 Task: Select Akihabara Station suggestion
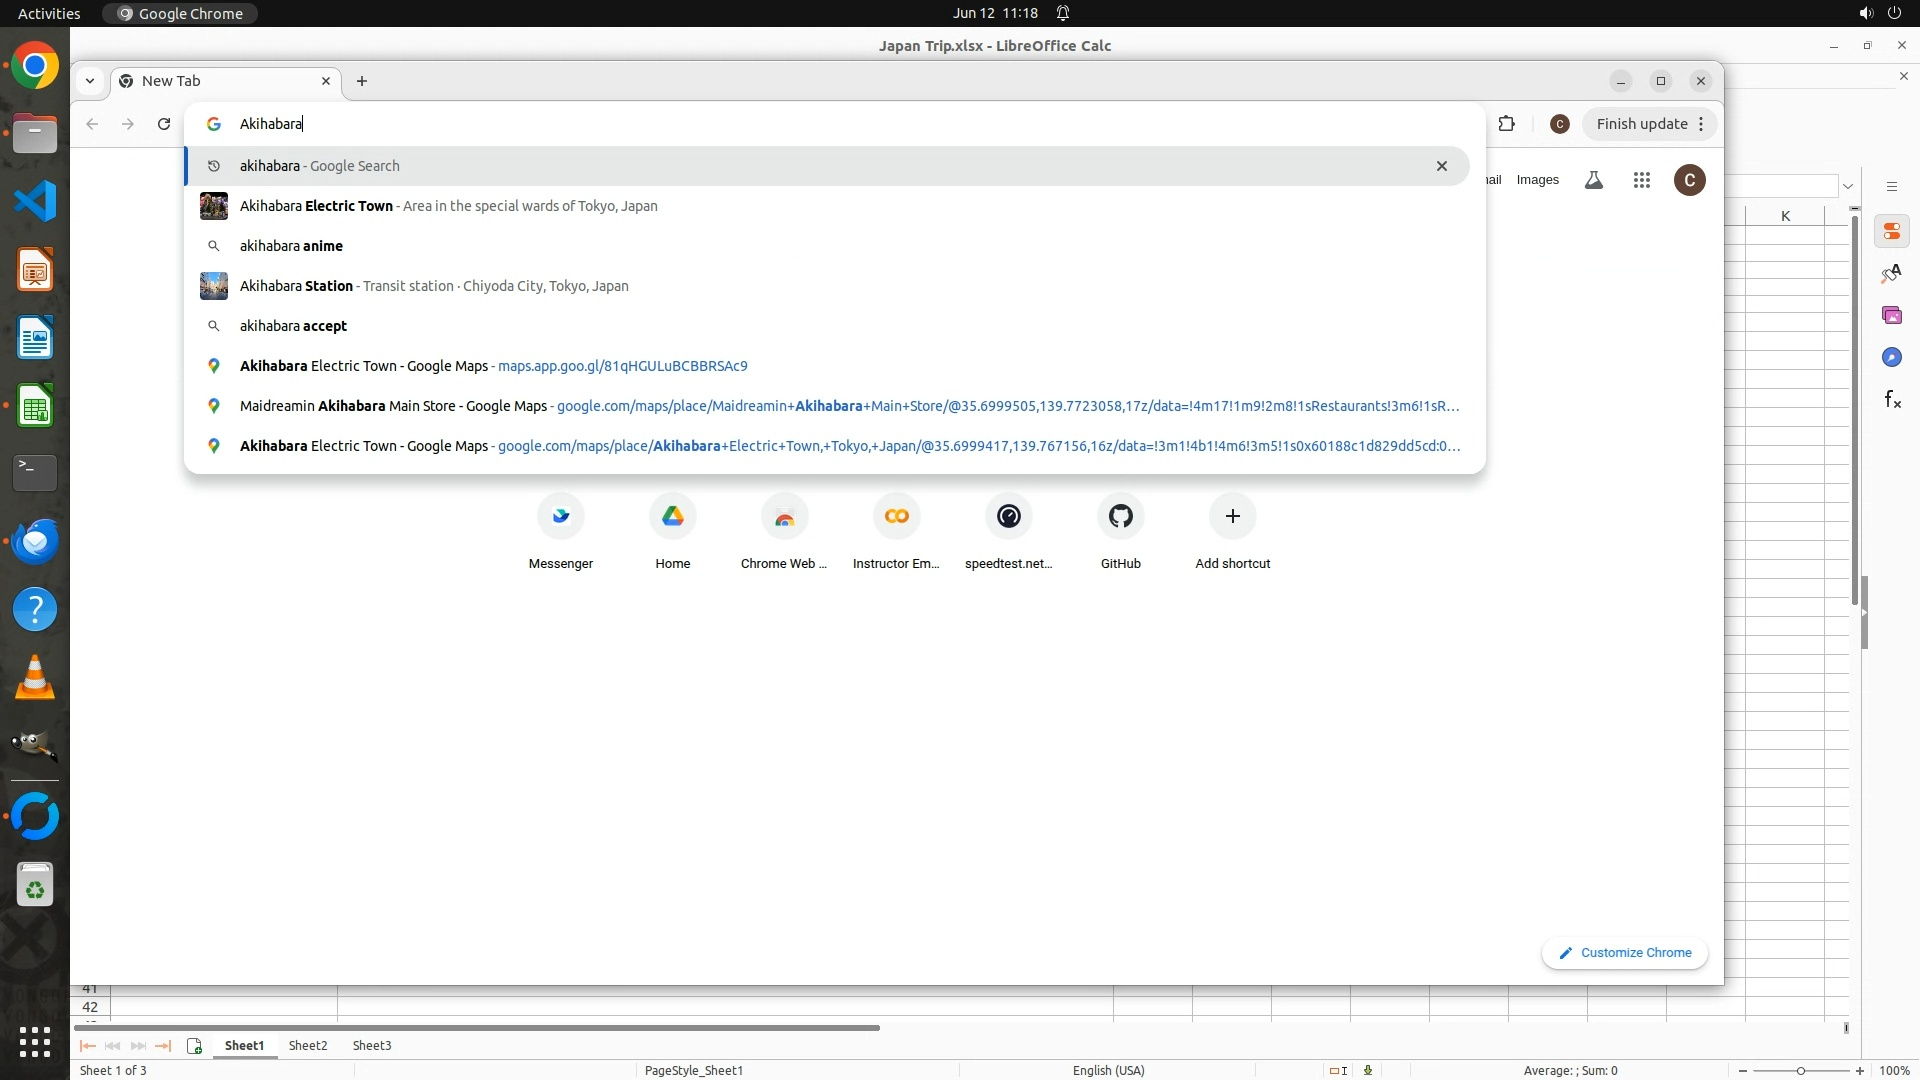click(434, 286)
